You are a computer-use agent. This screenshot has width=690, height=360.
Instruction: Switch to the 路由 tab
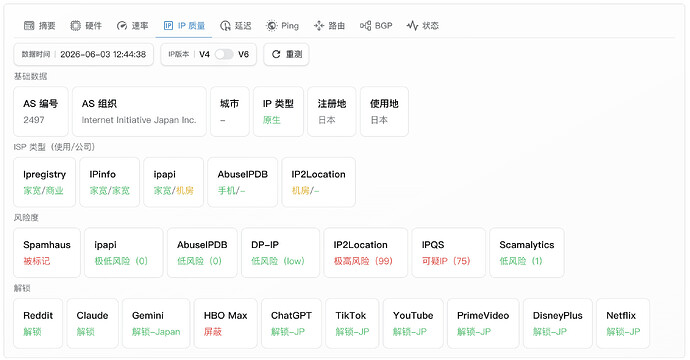[329, 26]
